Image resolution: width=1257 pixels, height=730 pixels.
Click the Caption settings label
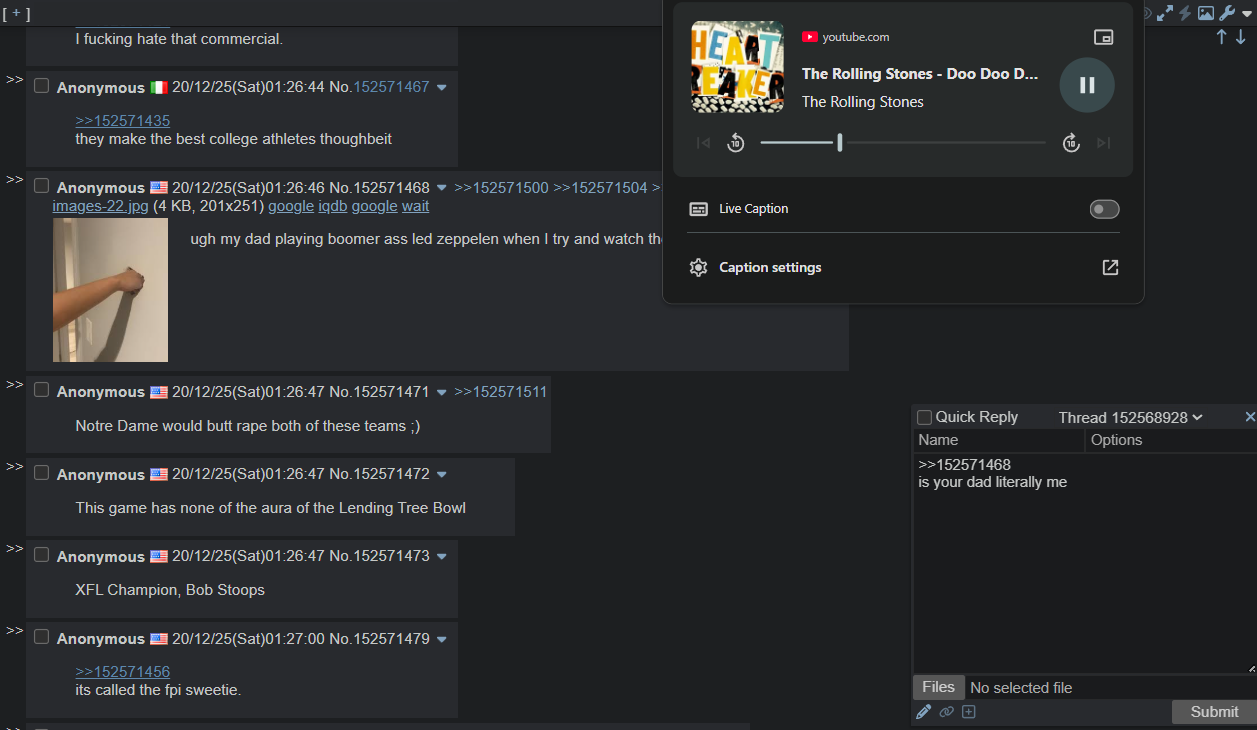tap(770, 268)
